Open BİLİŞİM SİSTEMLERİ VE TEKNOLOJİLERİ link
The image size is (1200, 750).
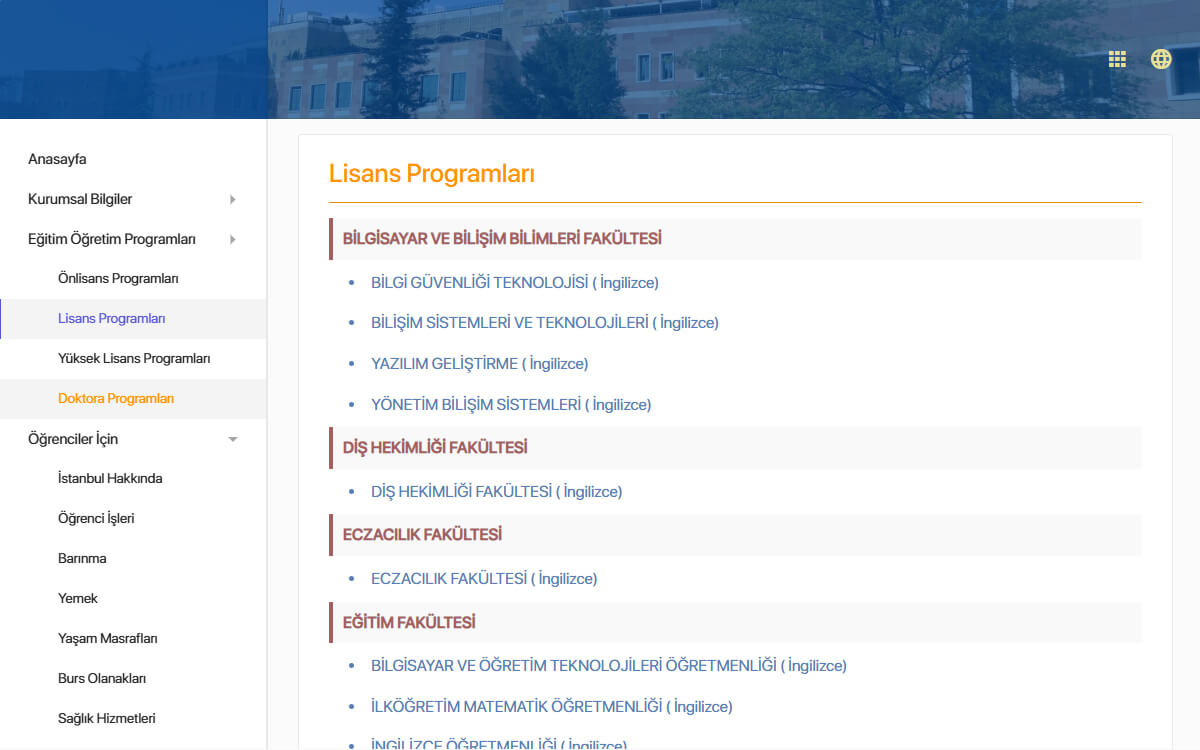[x=545, y=323]
